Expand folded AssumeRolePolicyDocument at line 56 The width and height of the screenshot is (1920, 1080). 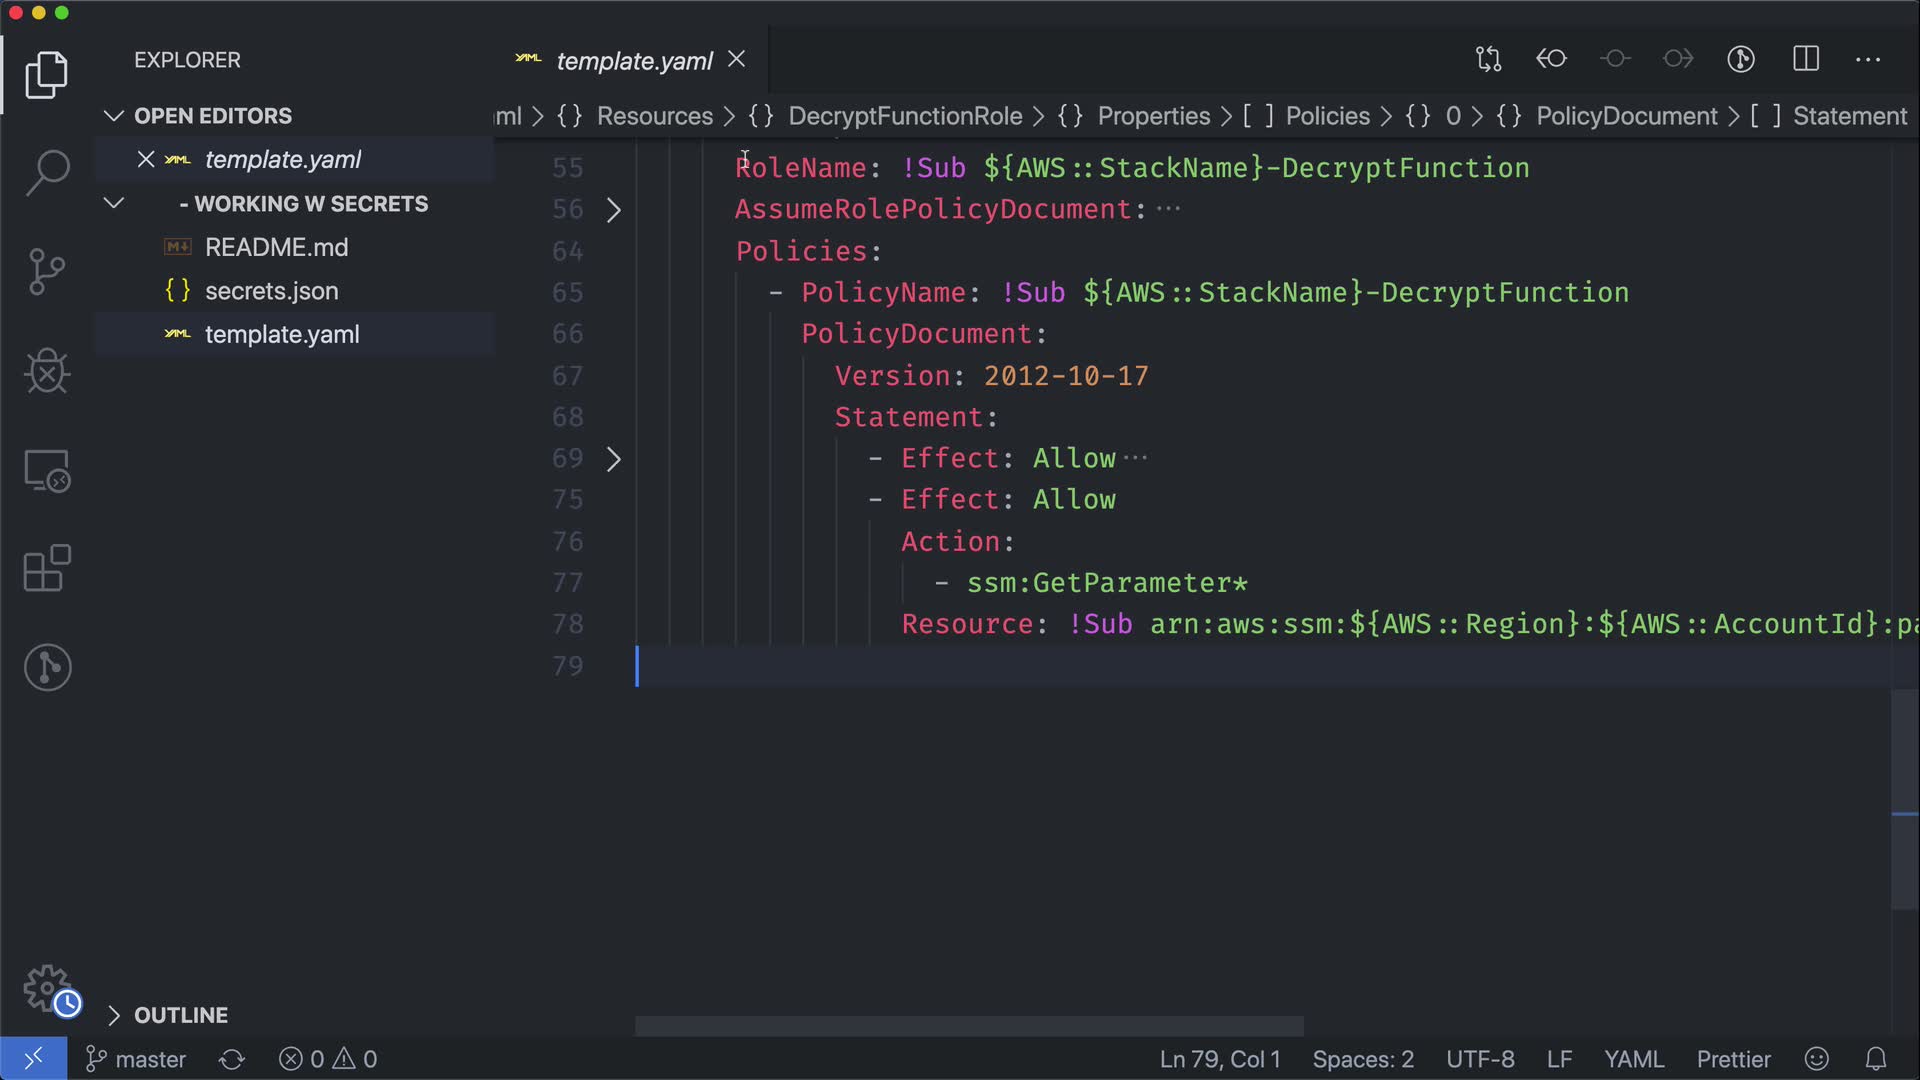coord(614,210)
